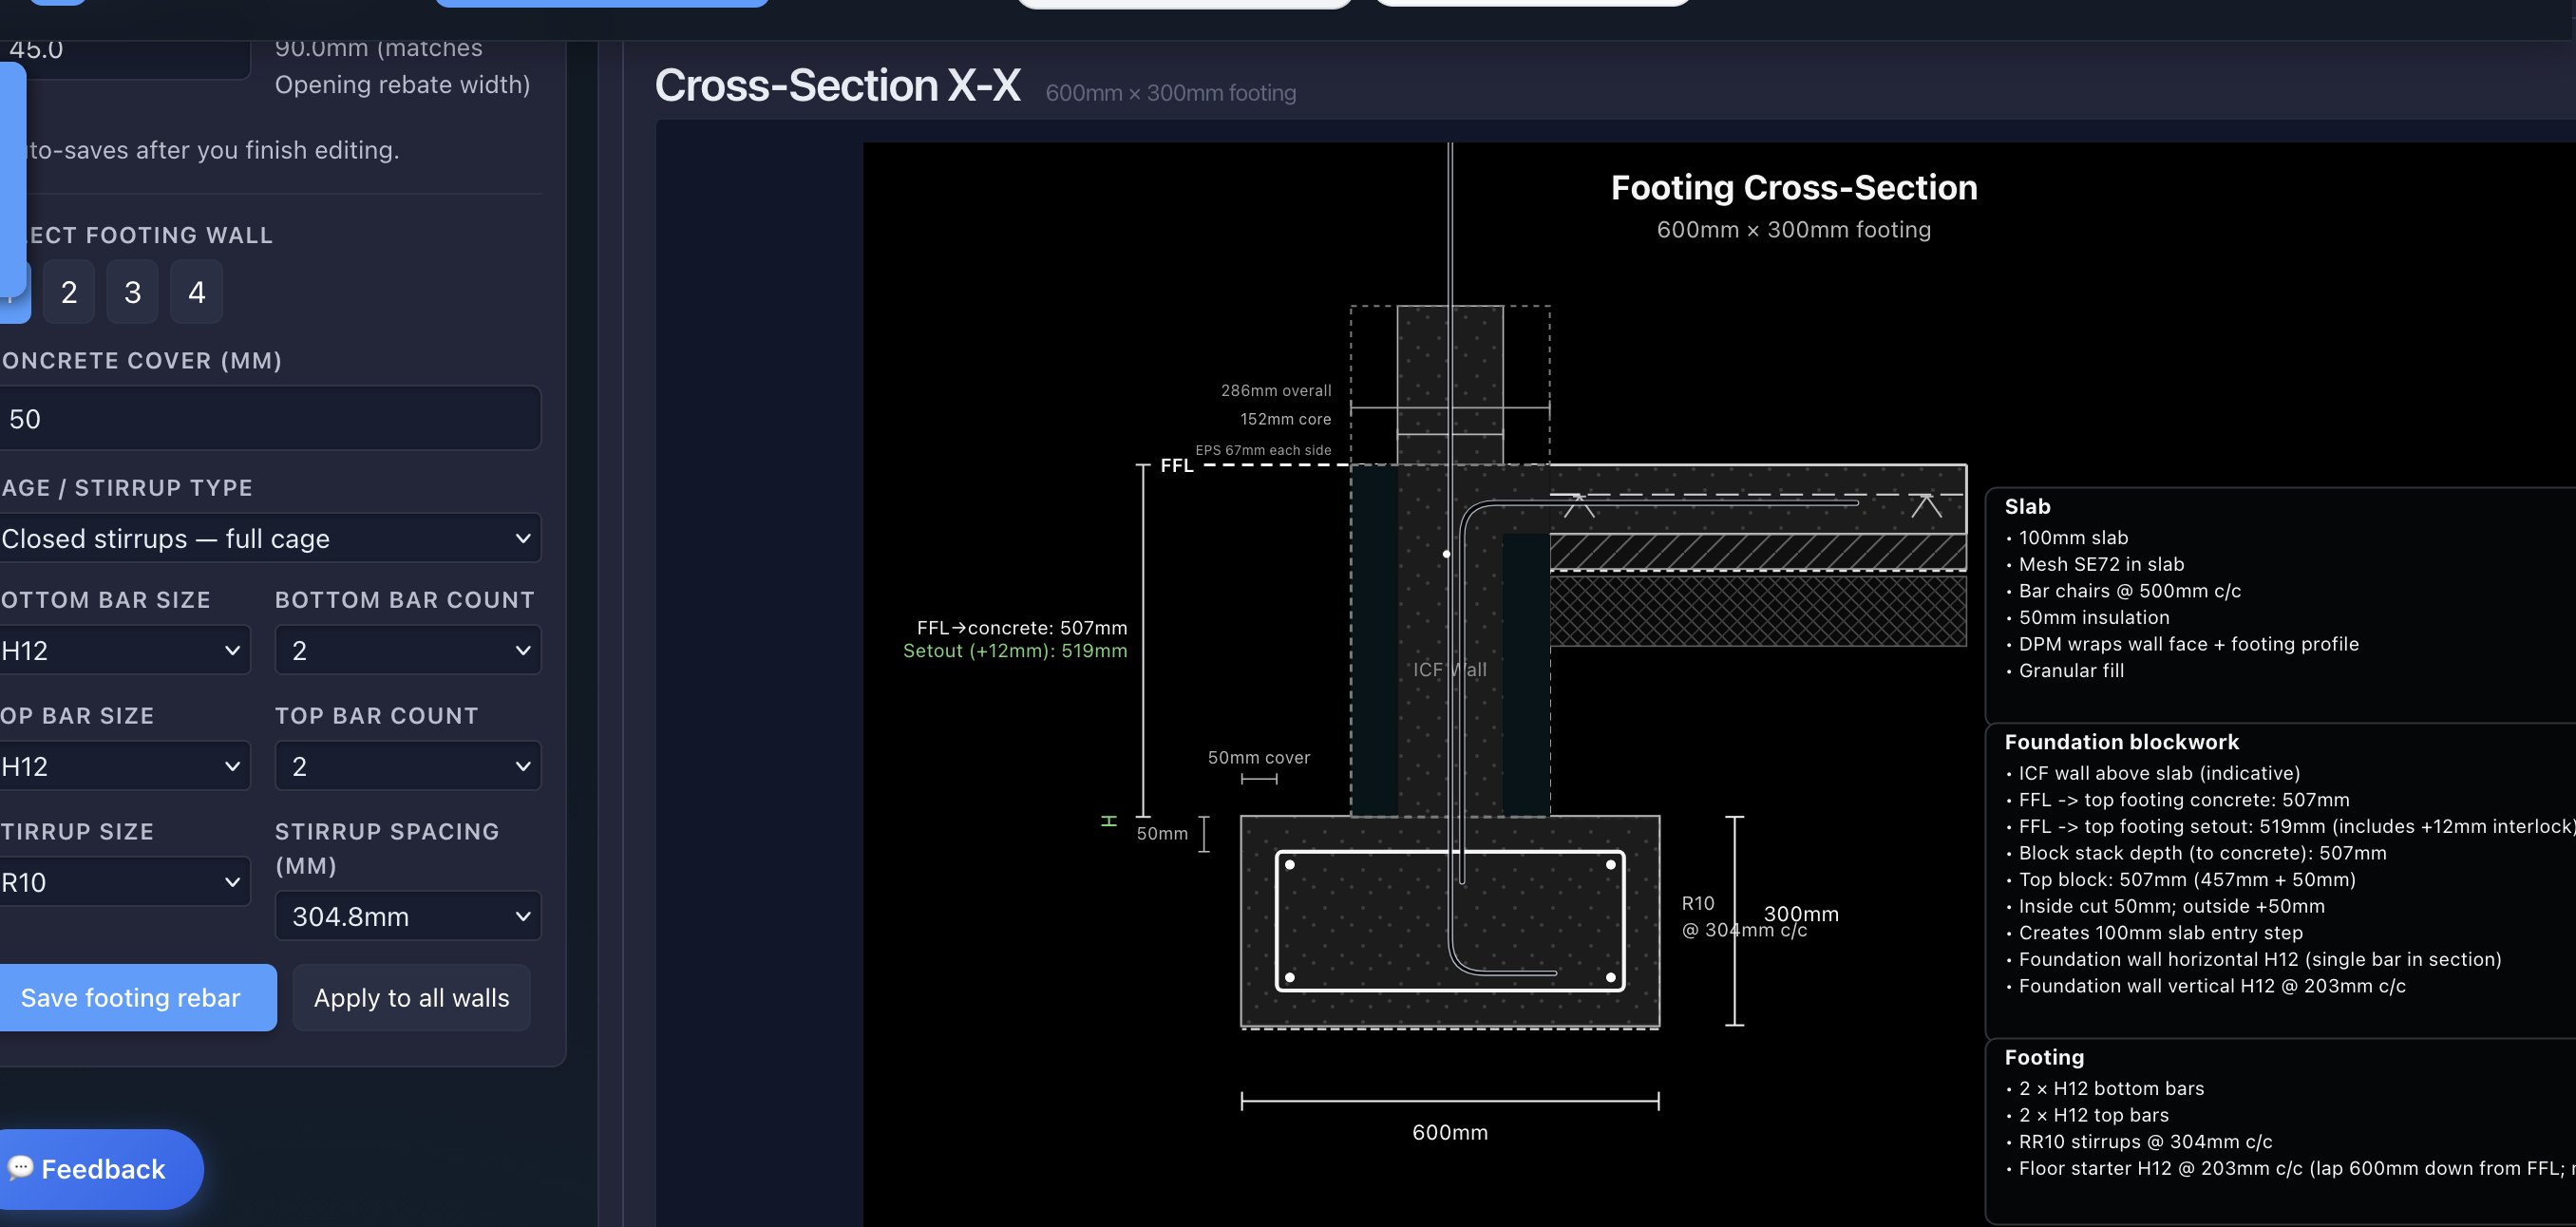This screenshot has width=2576, height=1227.
Task: Select footing wall 4
Action: [196, 291]
